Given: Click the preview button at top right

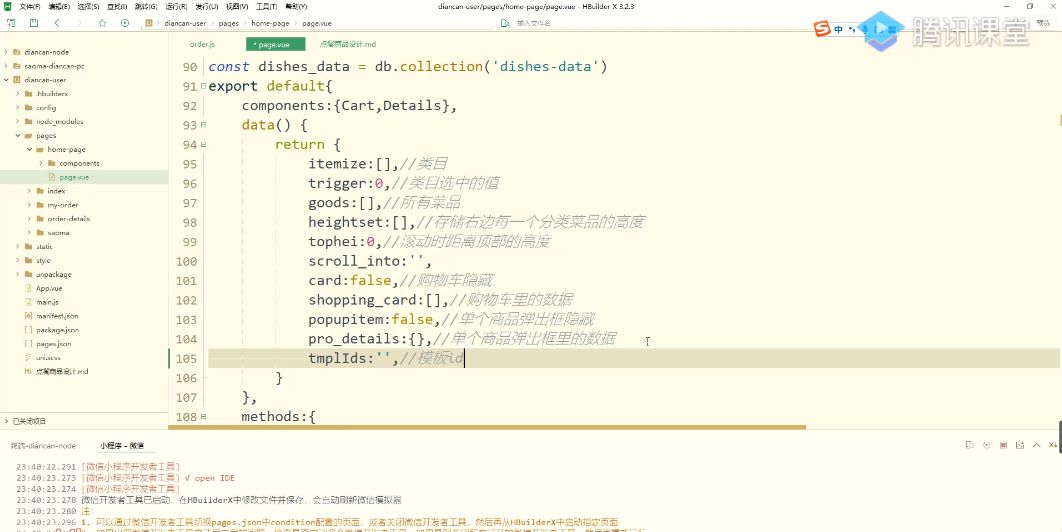Looking at the screenshot, I should tap(1043, 22).
